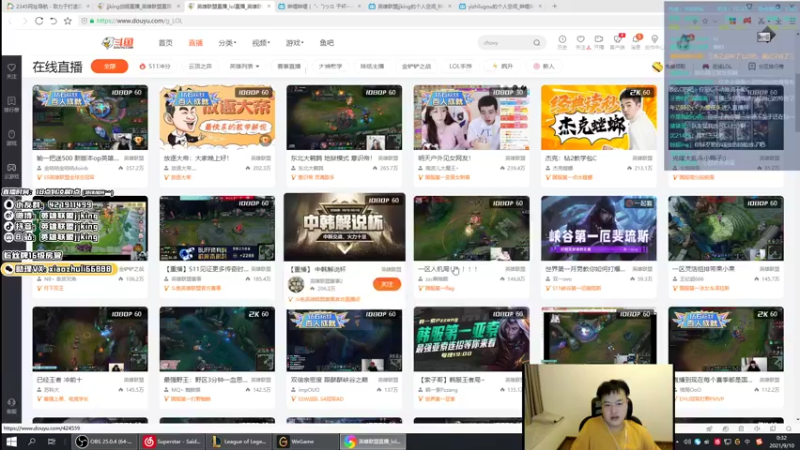Viewport: 800px width, 450px height.
Task: Open the 杰克螳螂 stream thumbnail
Action: (599, 117)
